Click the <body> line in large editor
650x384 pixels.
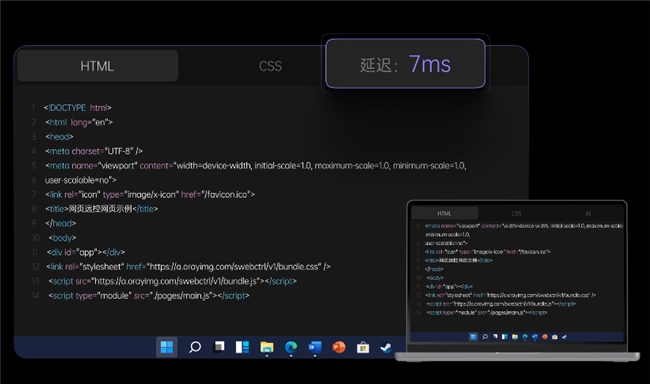[x=62, y=238]
